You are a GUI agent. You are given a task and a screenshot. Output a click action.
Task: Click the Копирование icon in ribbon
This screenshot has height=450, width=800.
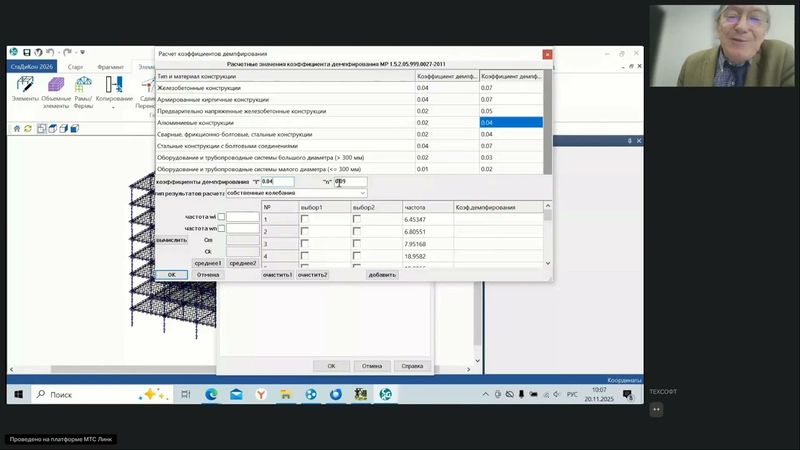click(116, 86)
